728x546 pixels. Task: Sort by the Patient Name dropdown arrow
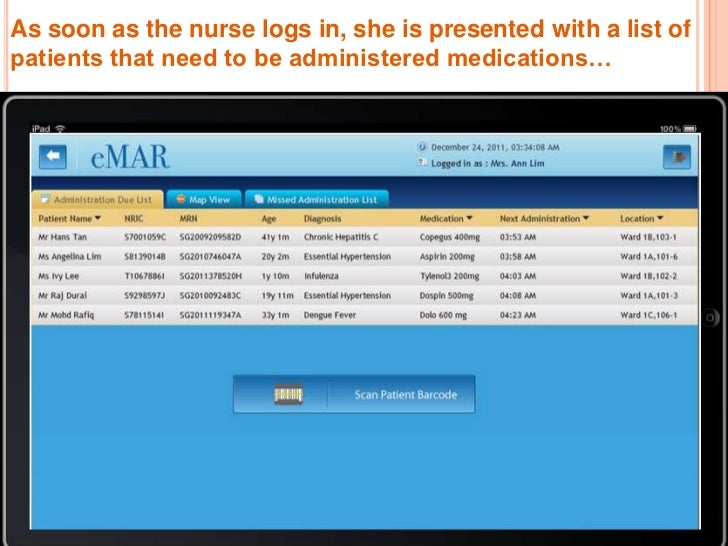tap(98, 218)
